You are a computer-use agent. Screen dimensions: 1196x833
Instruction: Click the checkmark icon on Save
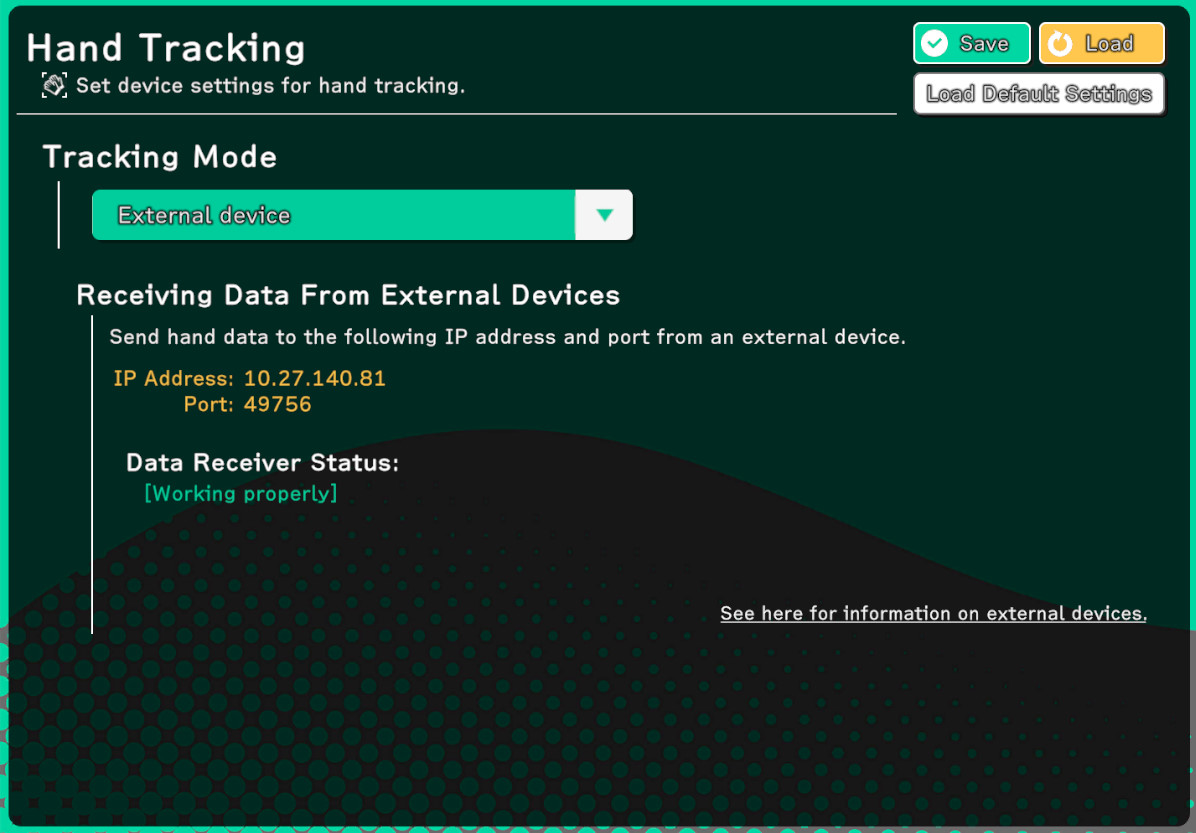pos(935,44)
